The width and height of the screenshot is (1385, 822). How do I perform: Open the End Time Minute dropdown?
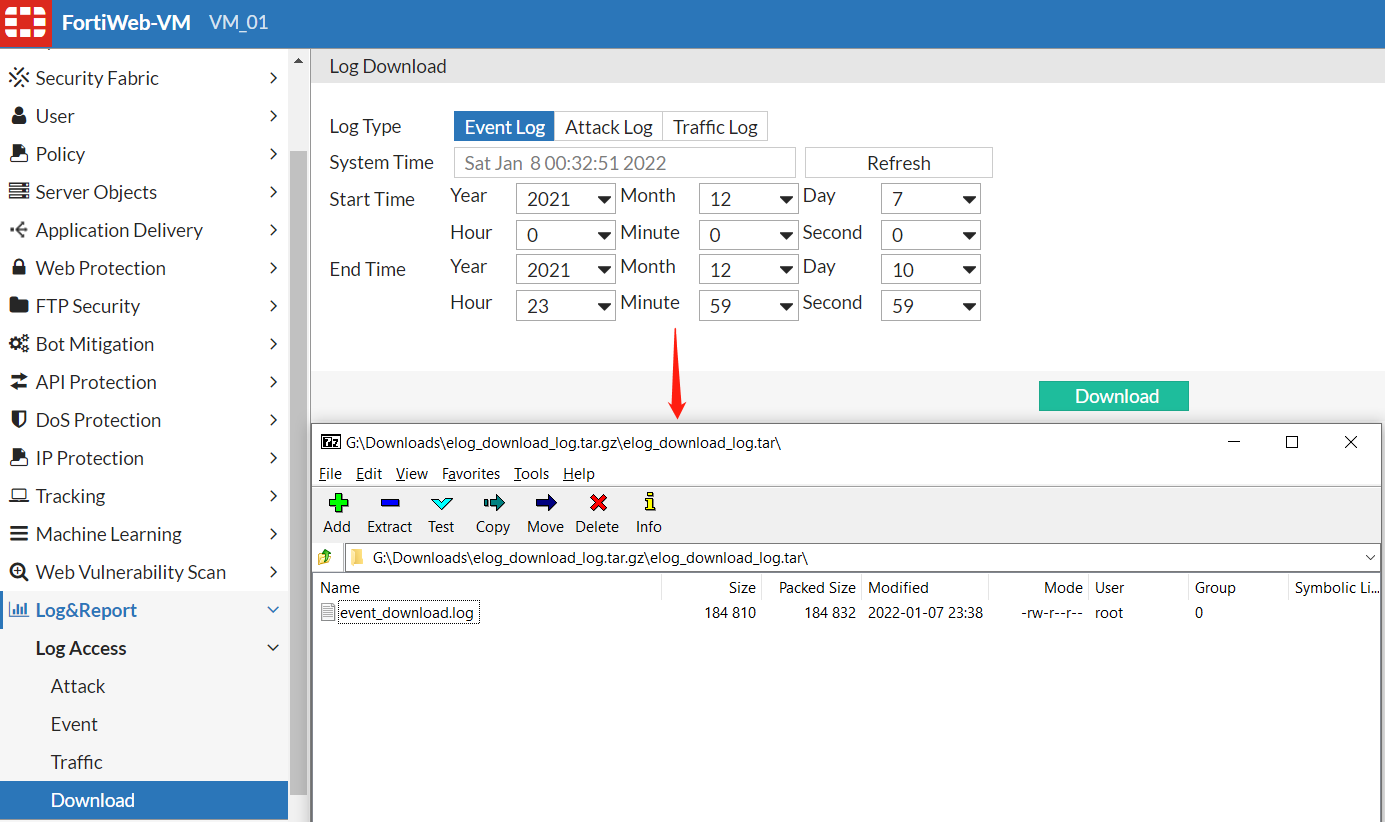pyautogui.click(x=748, y=306)
